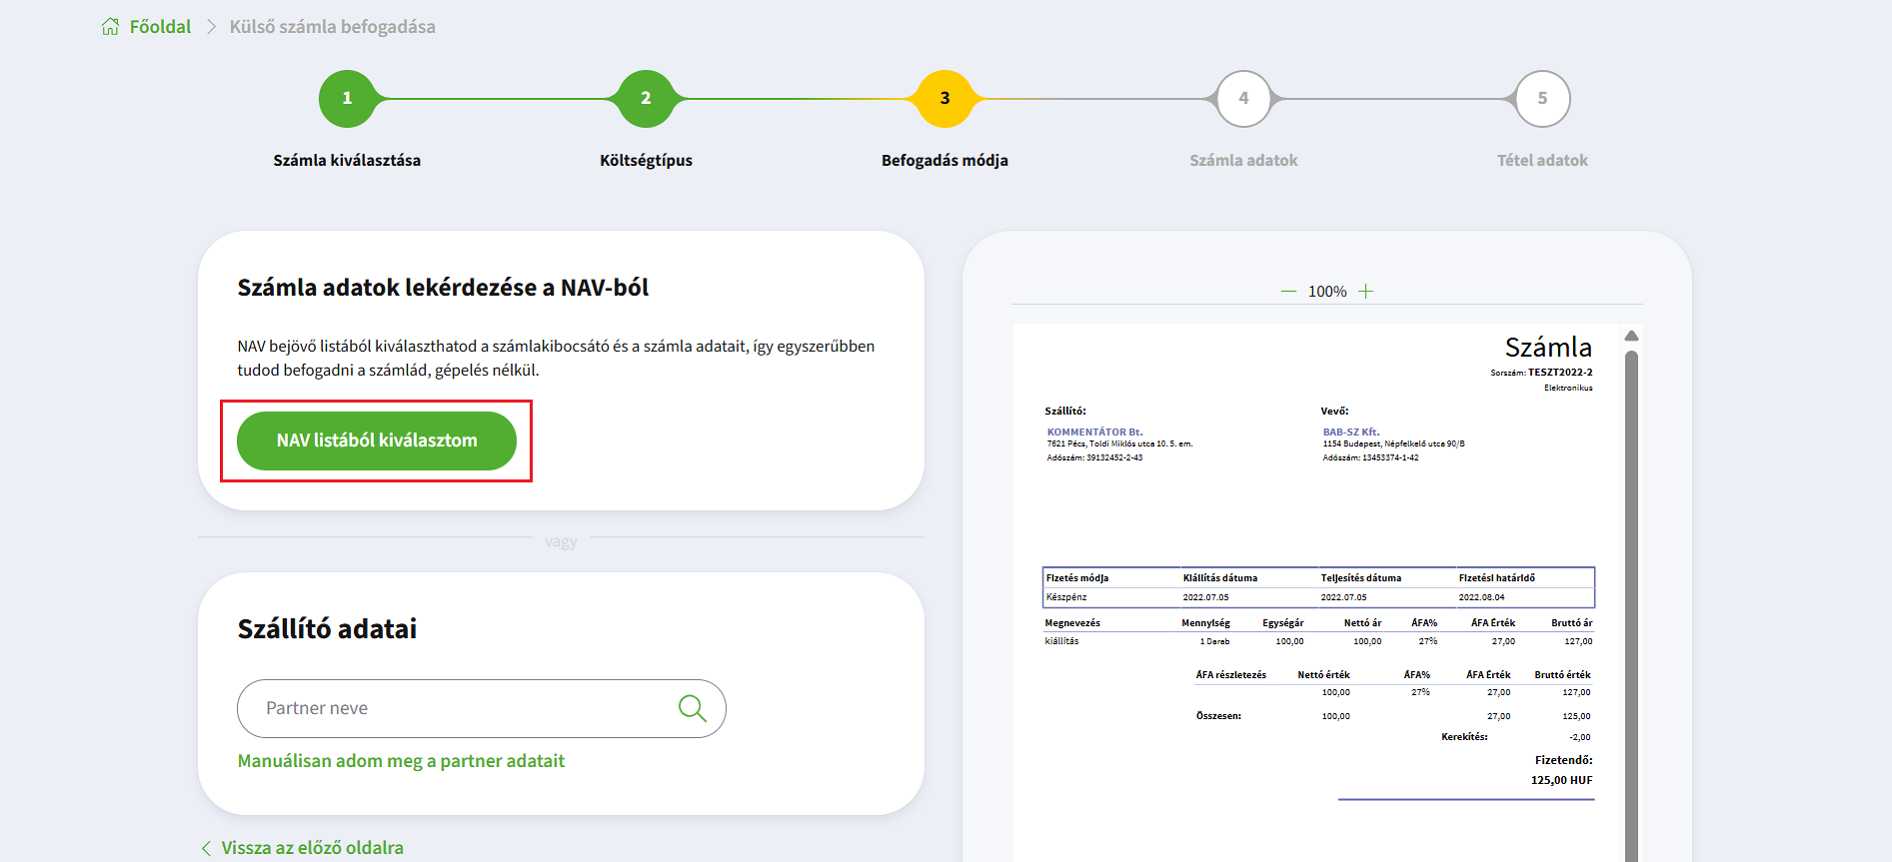This screenshot has height=862, width=1892.
Task: Click the 125,00 HUF payable amount
Action: point(1561,780)
